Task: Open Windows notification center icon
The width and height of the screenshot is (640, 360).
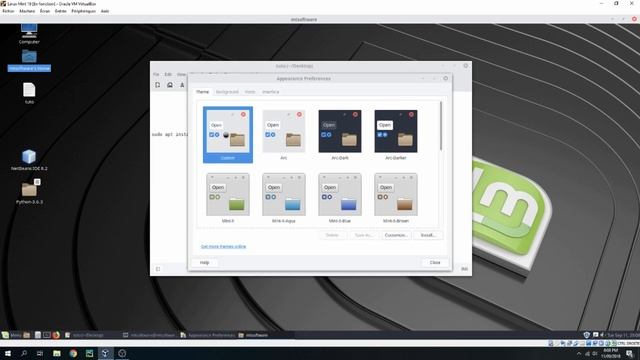Action: [629, 354]
